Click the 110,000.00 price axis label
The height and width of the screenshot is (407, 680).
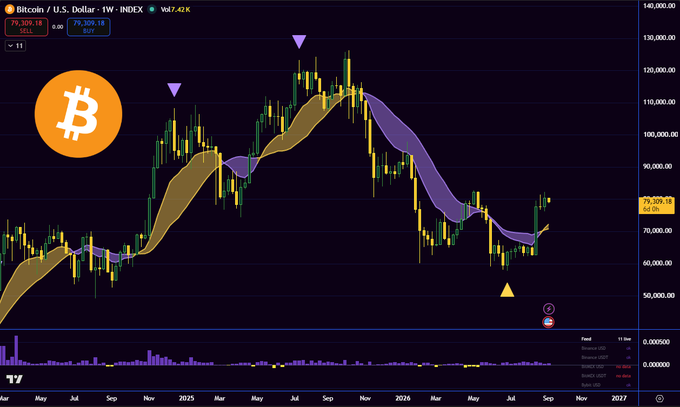(659, 102)
